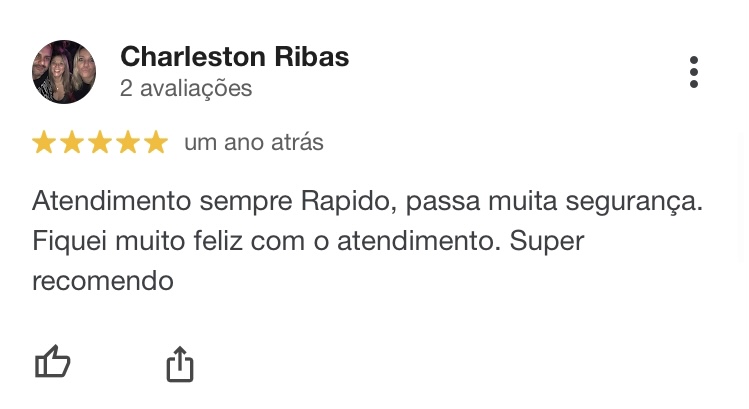Screen dimensions: 749x409
Task: View the reviewer's "2 avaliações" count
Action: click(186, 88)
